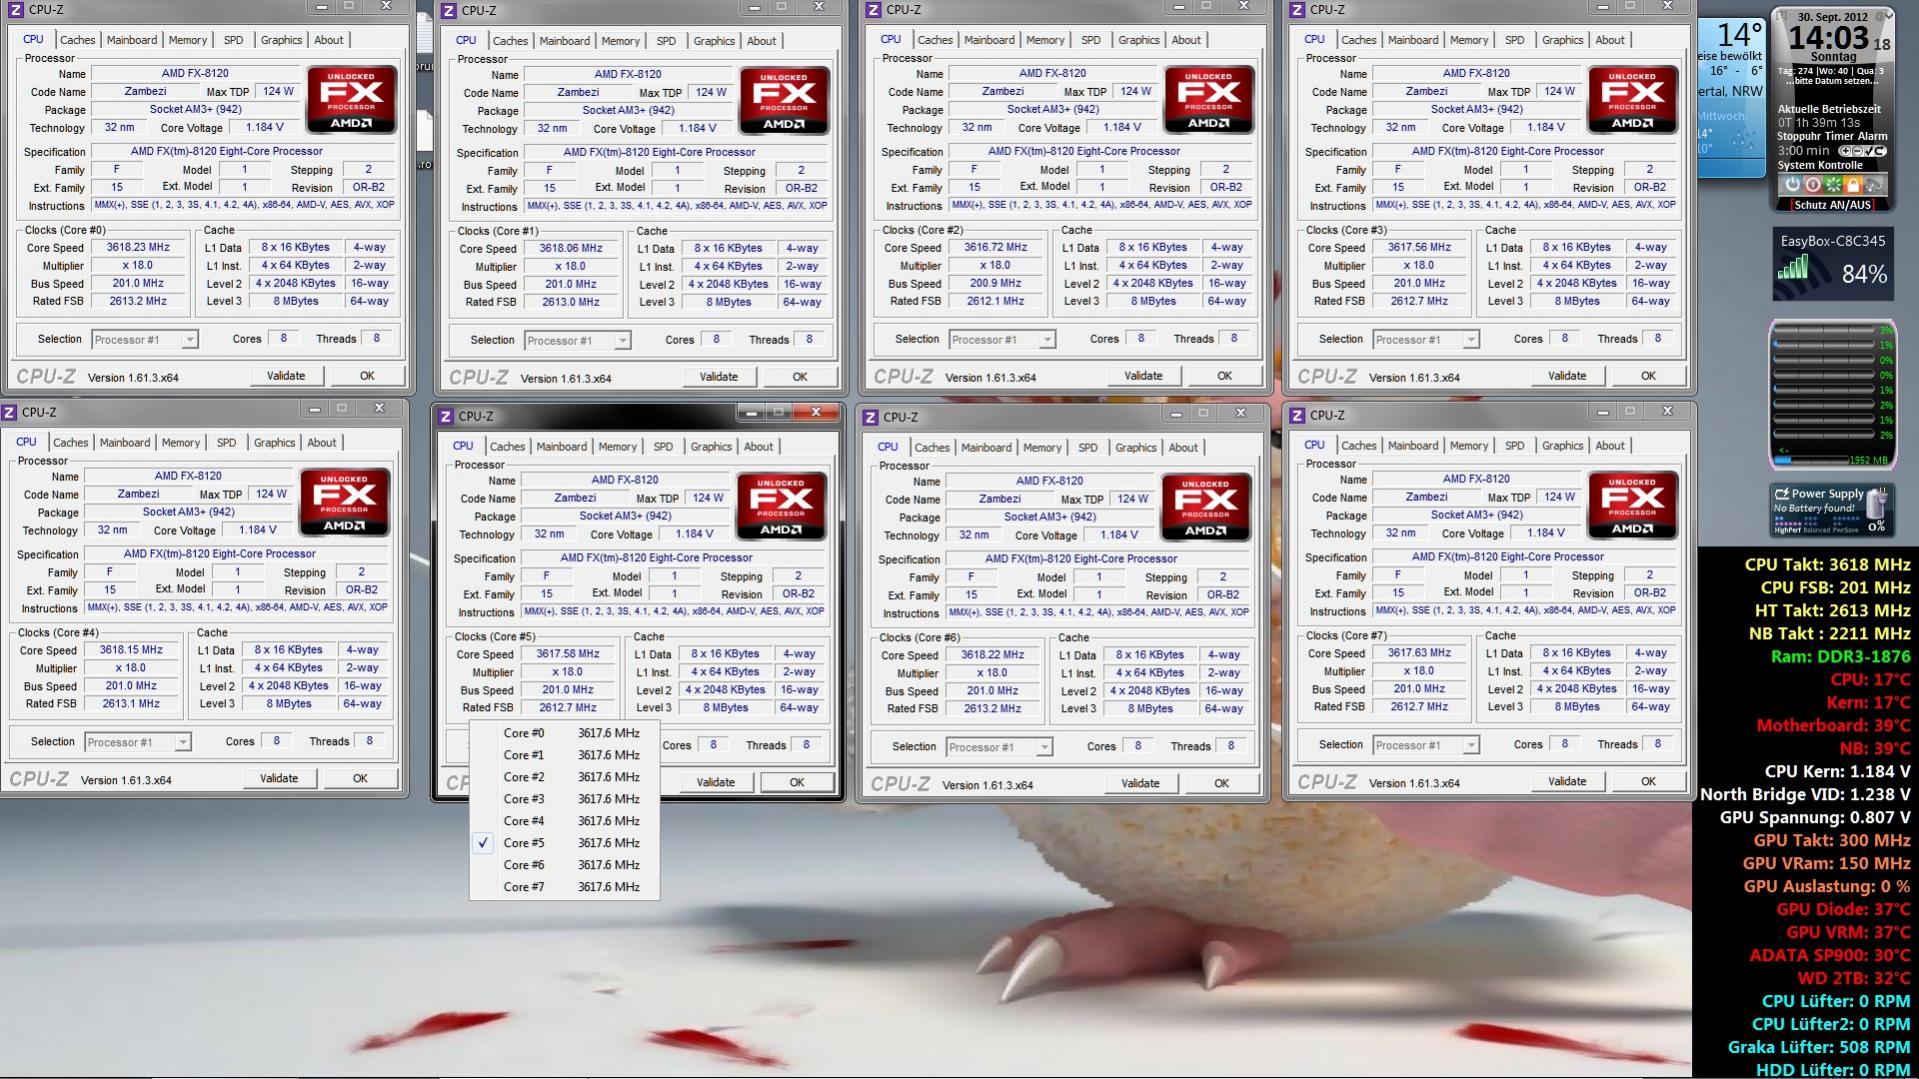This screenshot has height=1079, width=1919.
Task: Click Core Speed value 3618.23 MHz in Core #0 window
Action: point(139,247)
